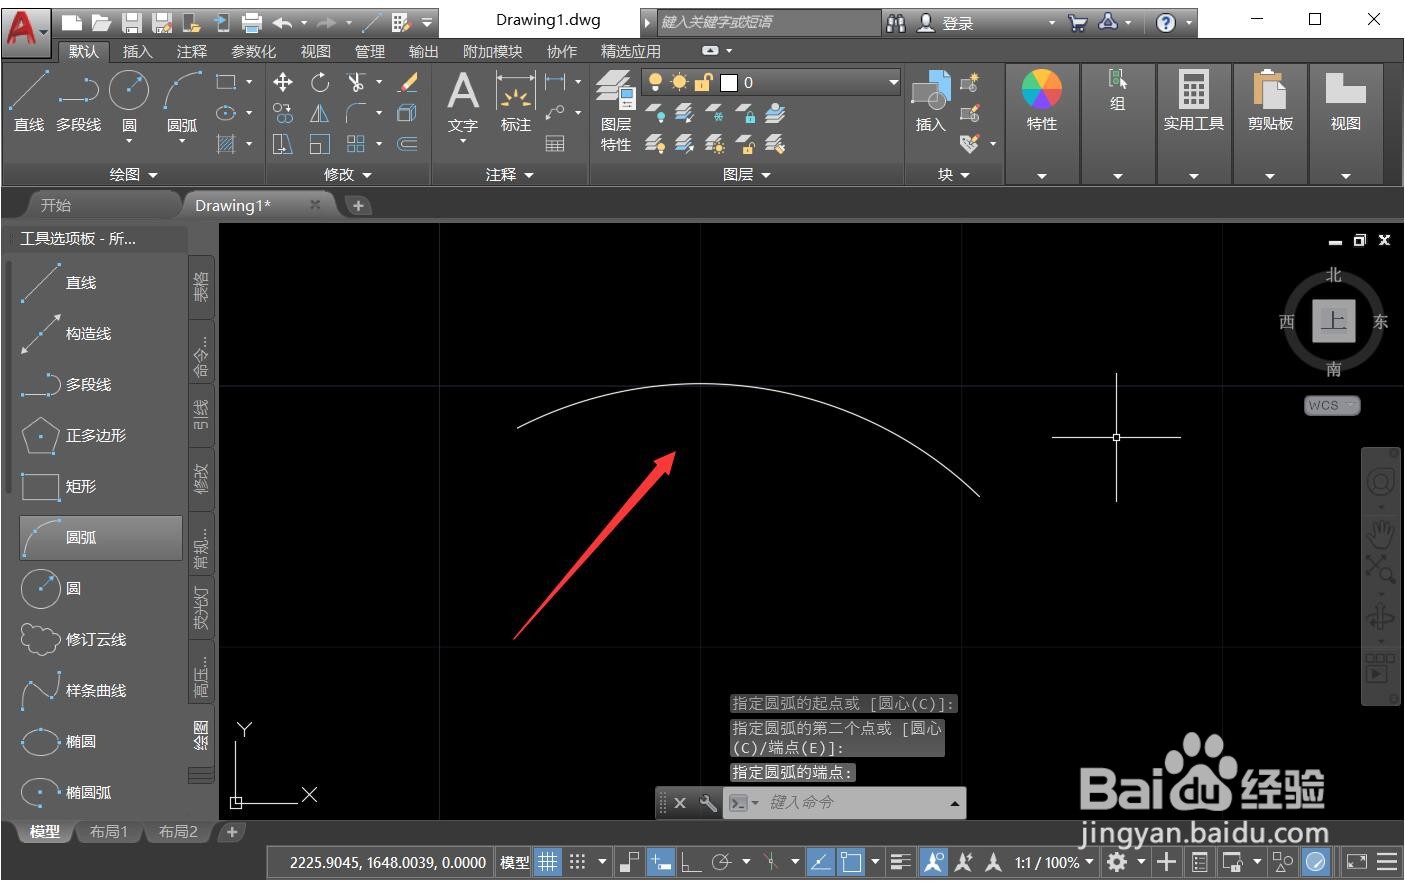Screen dimensions: 1405x881
Task: Click the white layer color swatch
Action: [x=729, y=82]
